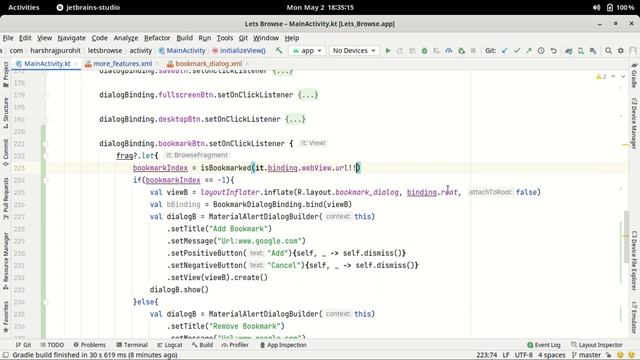Run the app with the green play icon
The height and width of the screenshot is (360, 640).
[388, 51]
